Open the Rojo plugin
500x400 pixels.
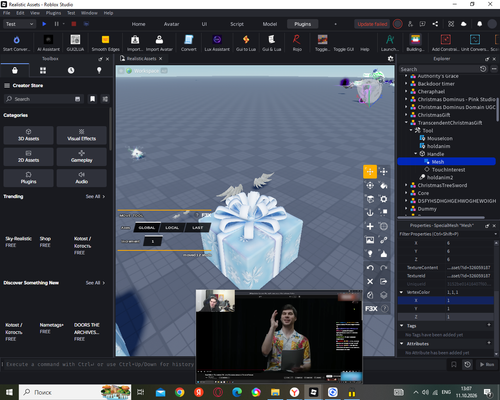point(297,43)
